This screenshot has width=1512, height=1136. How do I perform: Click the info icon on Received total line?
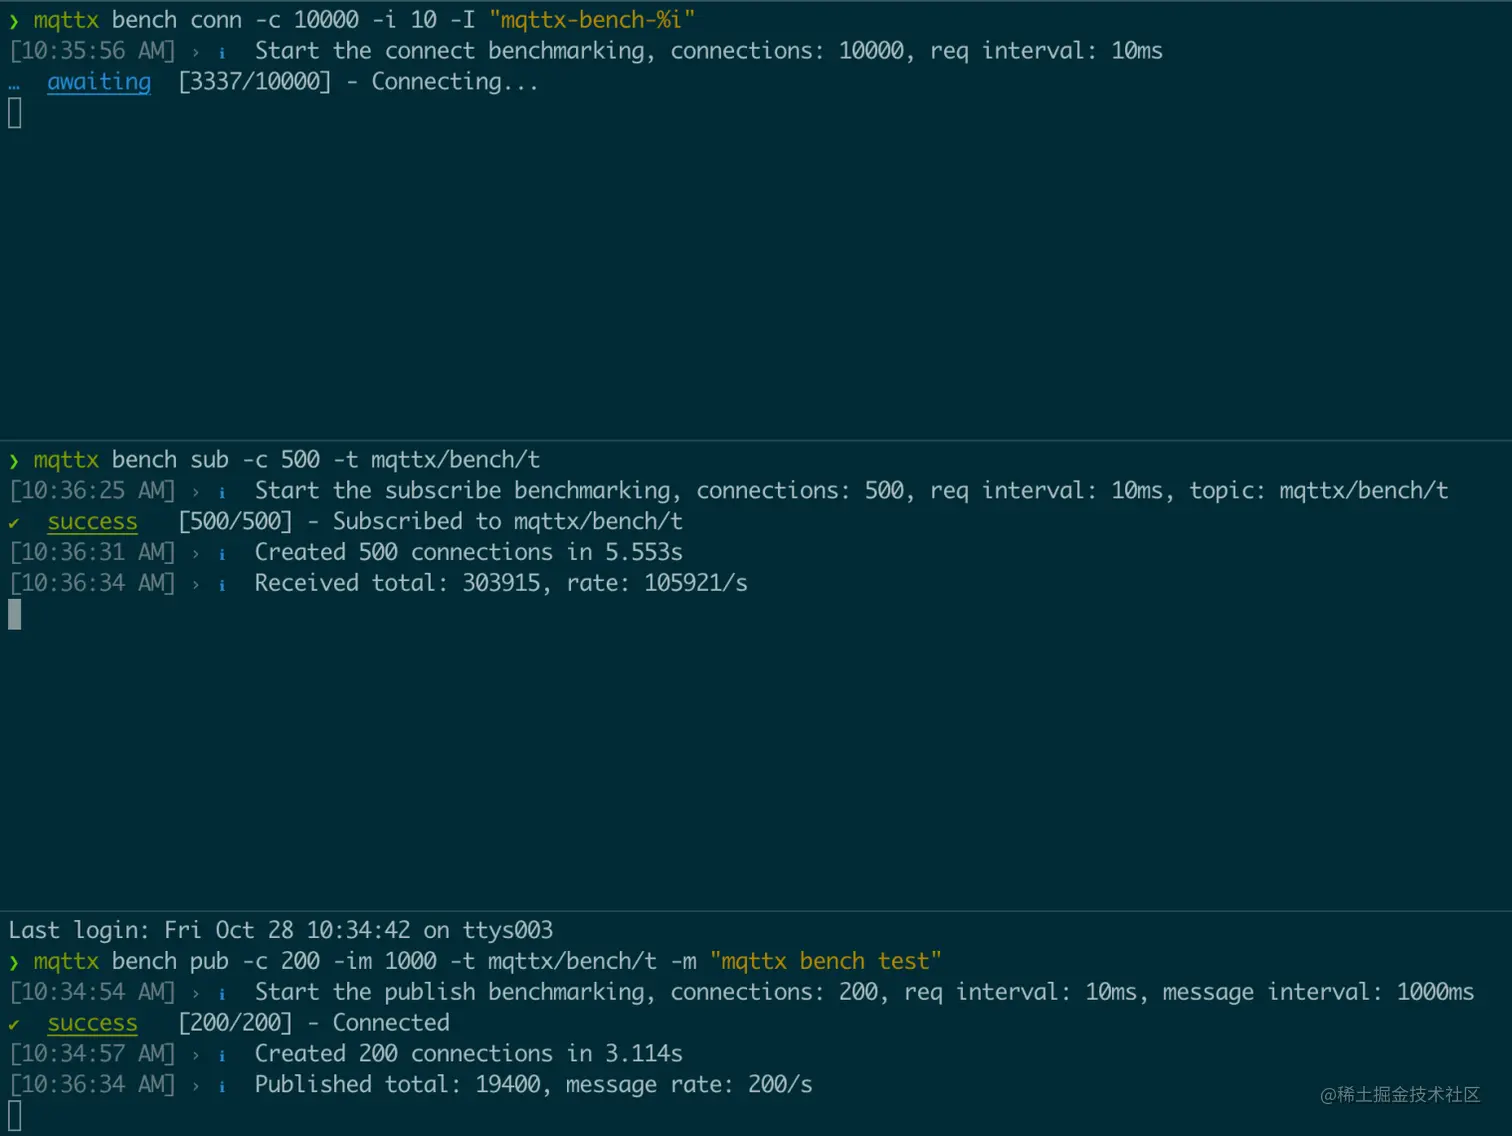coord(221,583)
